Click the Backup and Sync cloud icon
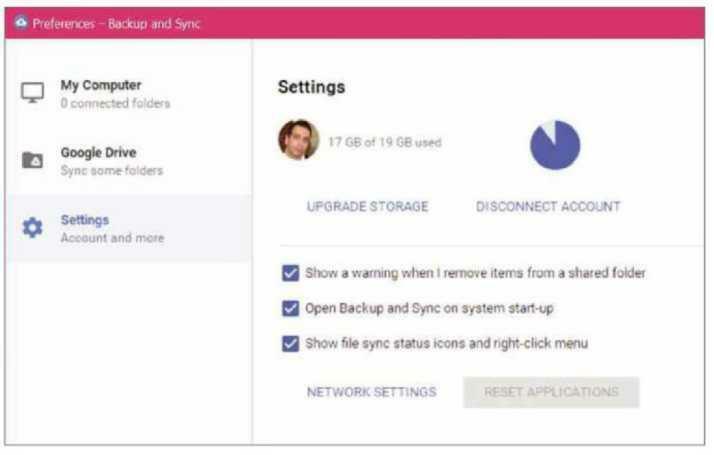 tap(21, 22)
